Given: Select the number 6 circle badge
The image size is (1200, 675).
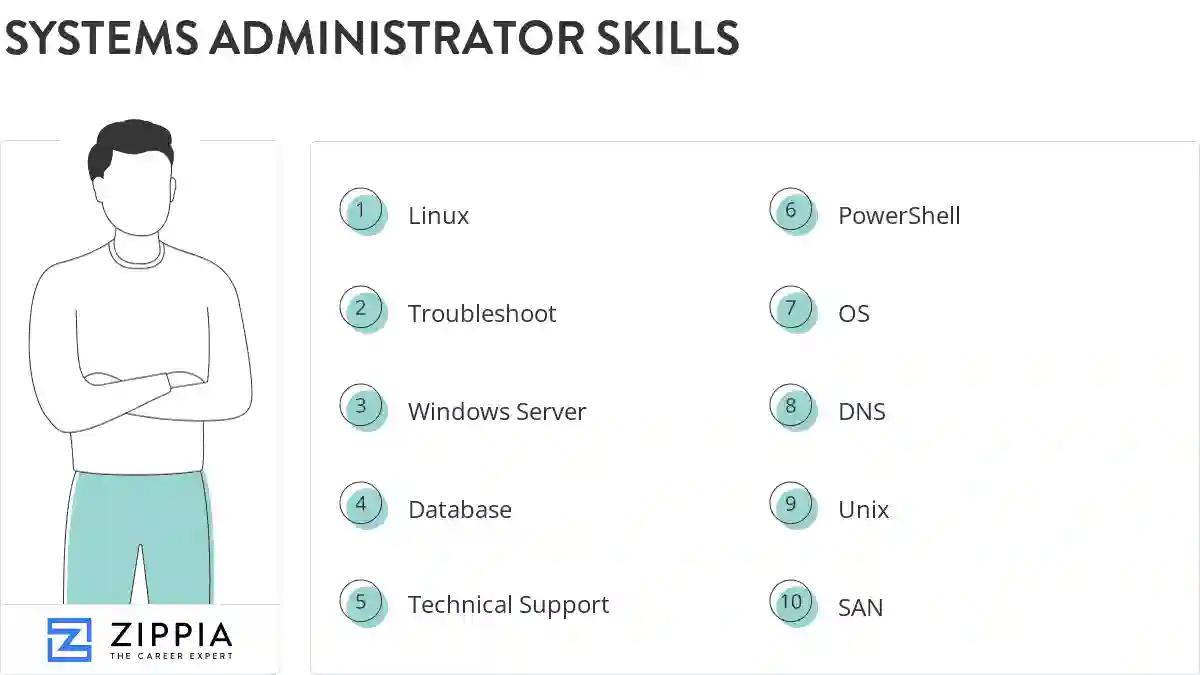Looking at the screenshot, I should 791,211.
